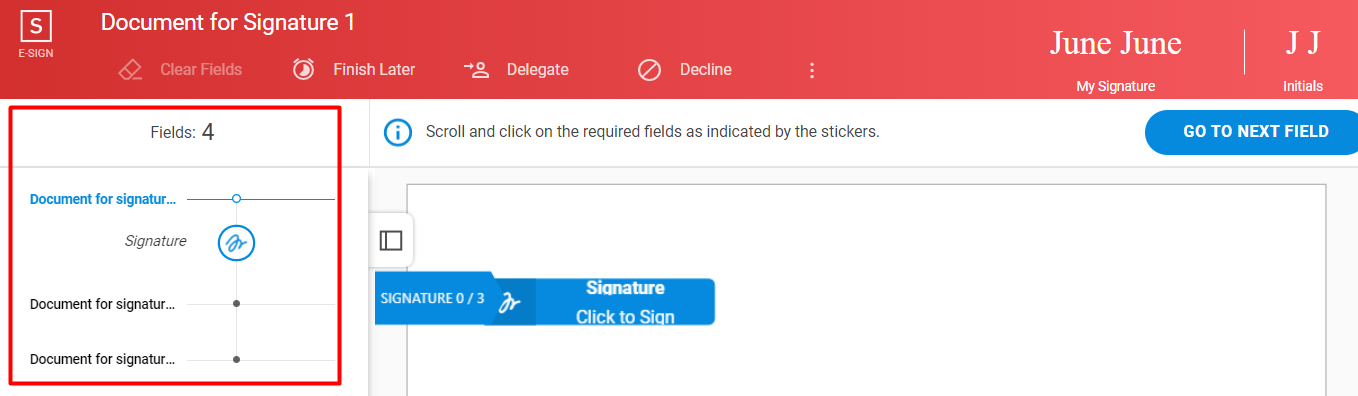The height and width of the screenshot is (396, 1358).
Task: Open the three-dot more options menu
Action: tap(812, 70)
